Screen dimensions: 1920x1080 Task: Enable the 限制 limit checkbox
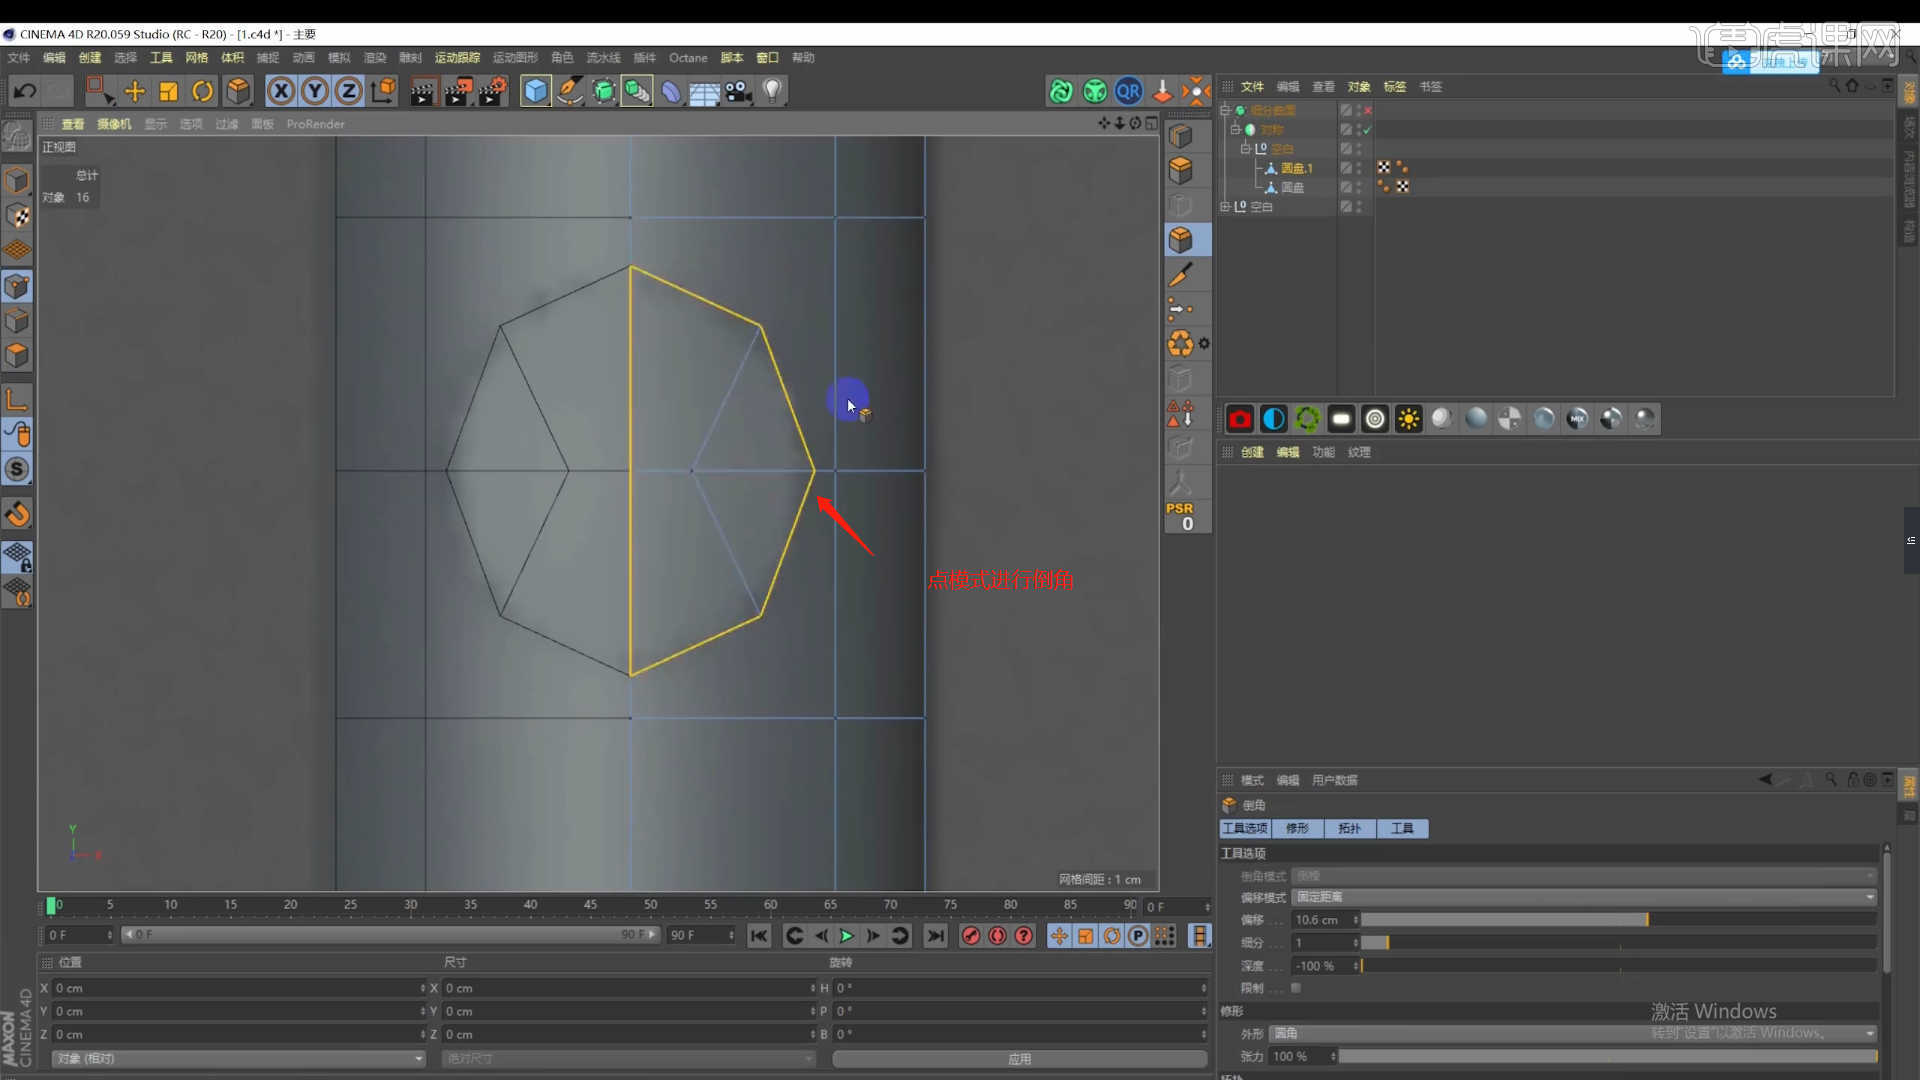click(1296, 988)
